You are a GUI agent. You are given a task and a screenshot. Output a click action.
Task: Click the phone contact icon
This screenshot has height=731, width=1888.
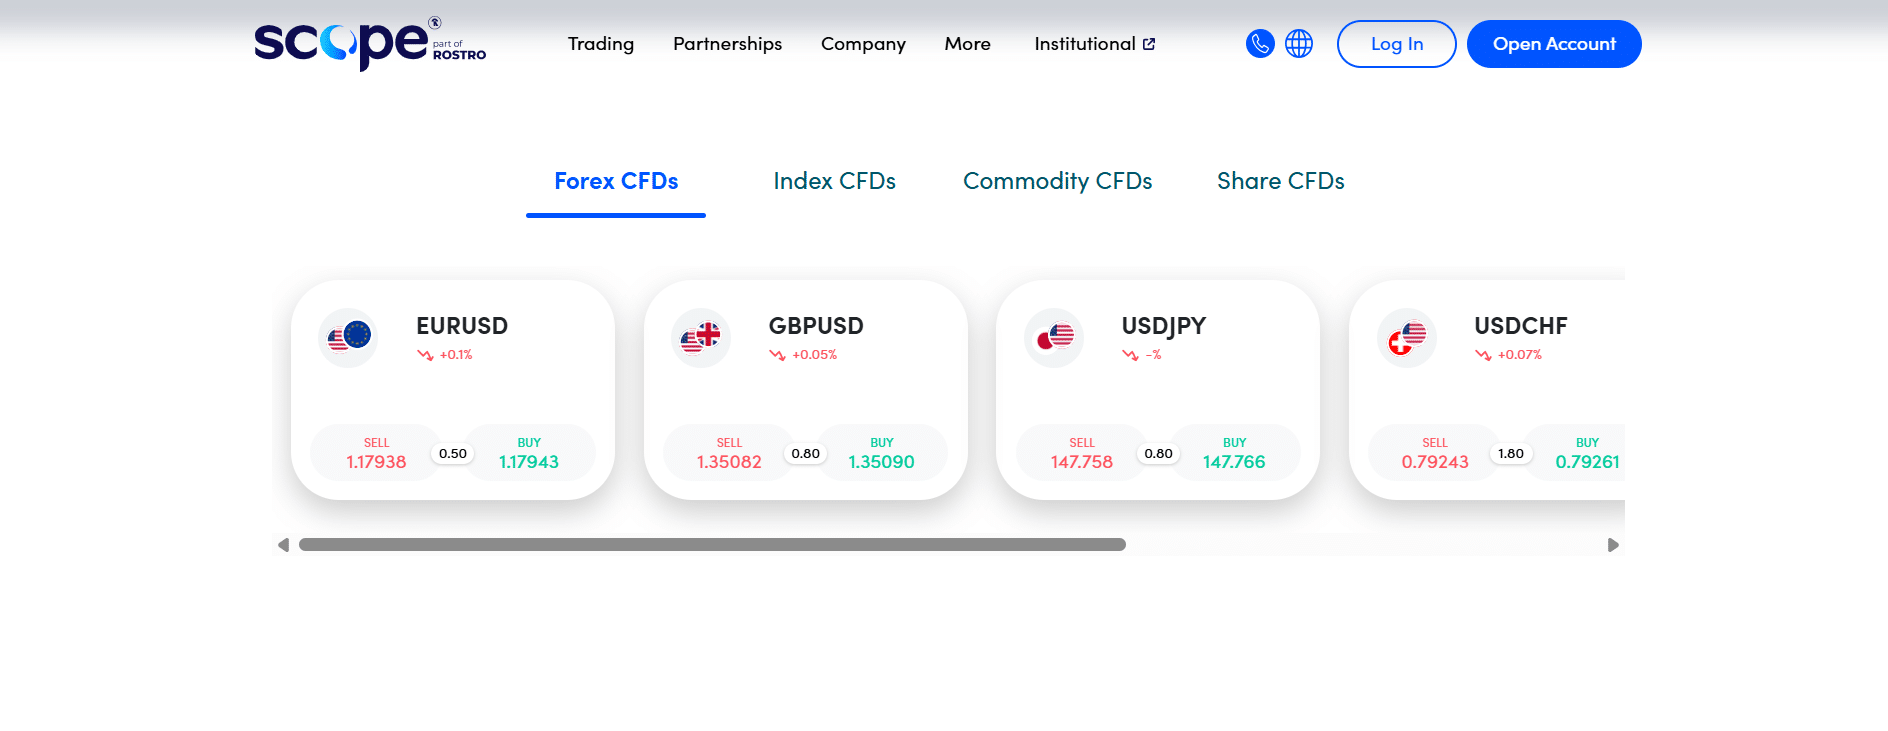(x=1260, y=44)
